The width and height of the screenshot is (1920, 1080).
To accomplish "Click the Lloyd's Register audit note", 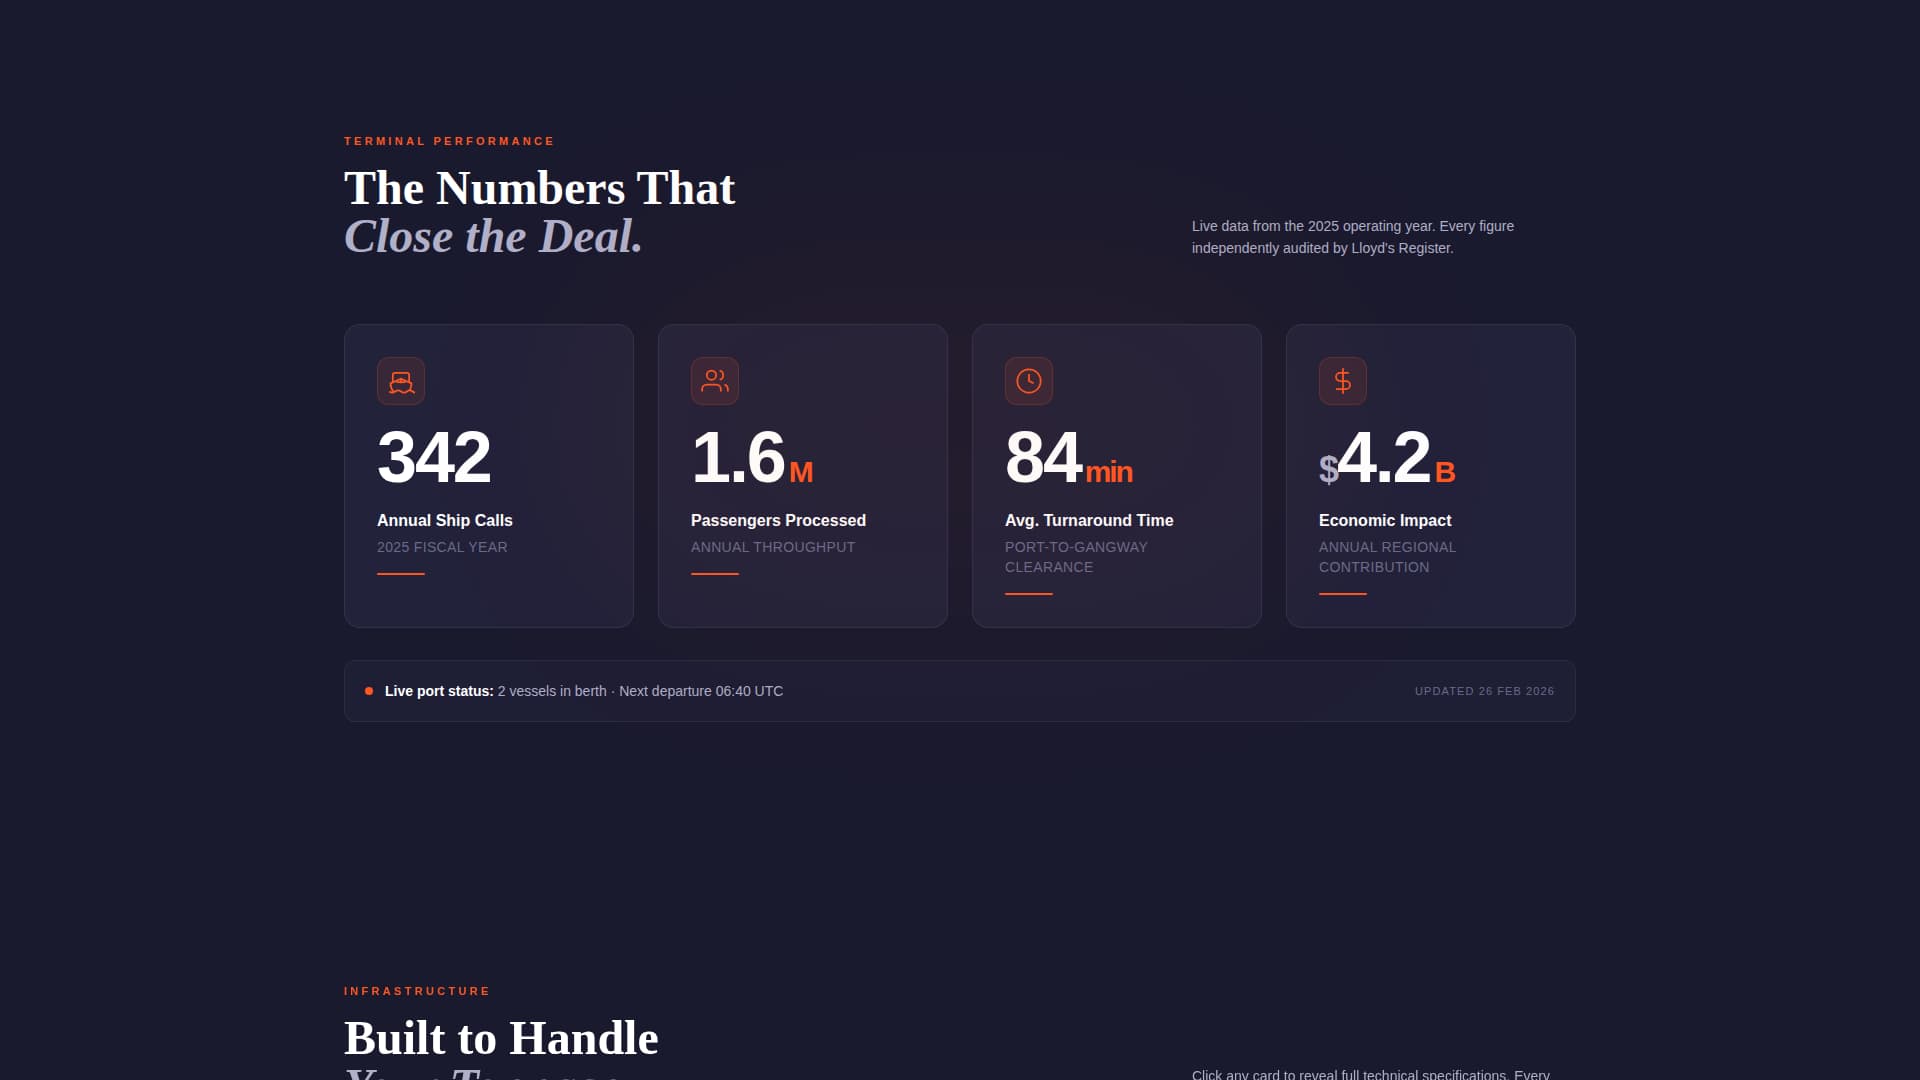I will click(x=1352, y=237).
